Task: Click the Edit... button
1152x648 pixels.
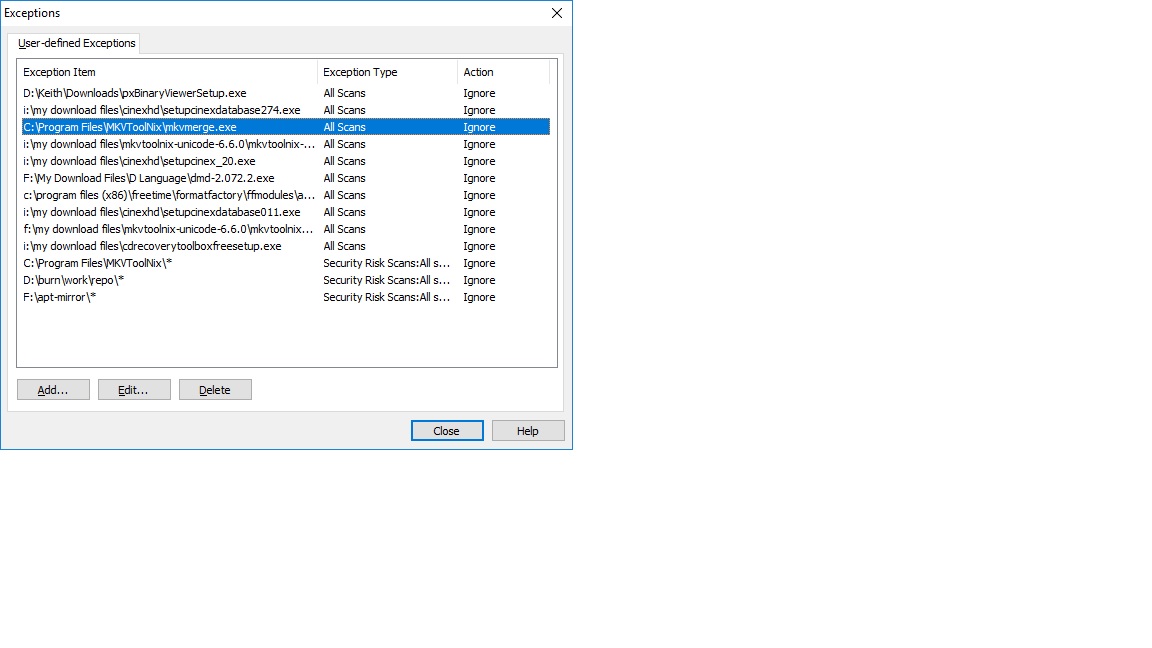Action: point(134,390)
